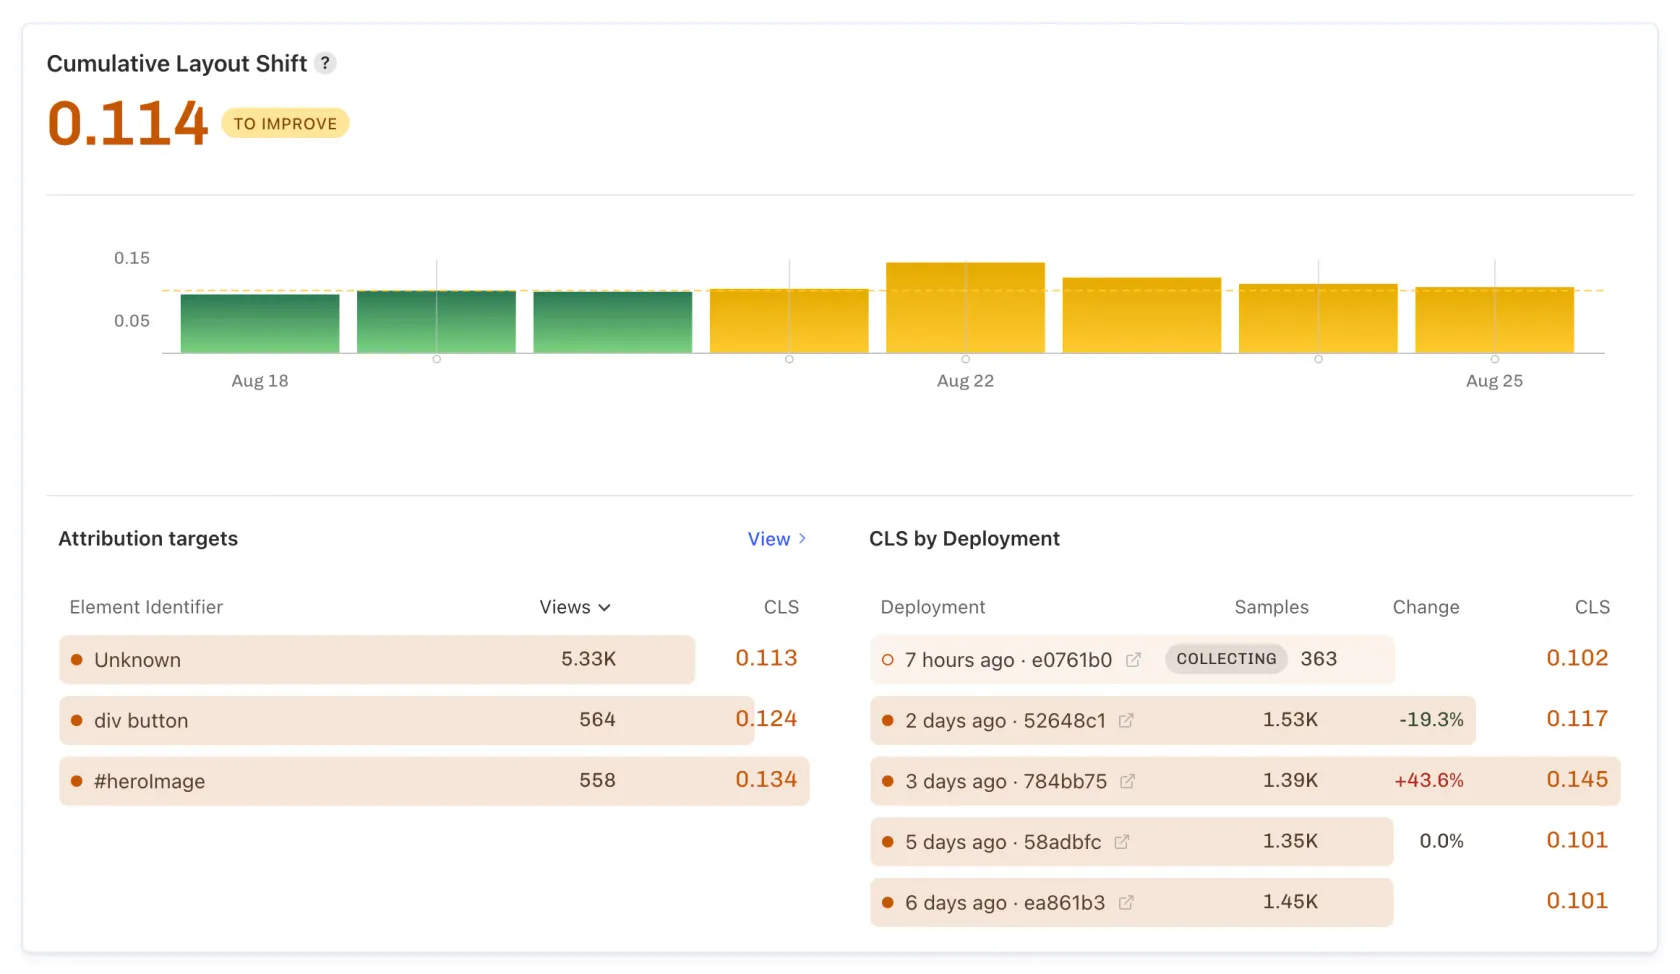The height and width of the screenshot is (974, 1680).
Task: Open external link icon for deployment 784bb75
Action: pyautogui.click(x=1127, y=782)
